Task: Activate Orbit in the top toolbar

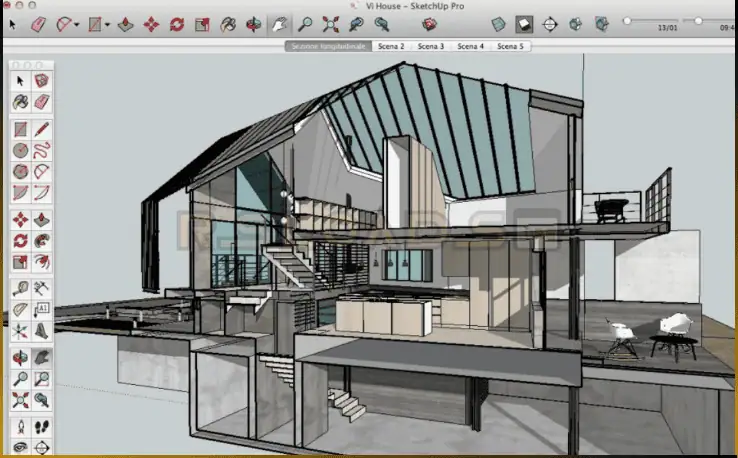Action: coord(253,24)
